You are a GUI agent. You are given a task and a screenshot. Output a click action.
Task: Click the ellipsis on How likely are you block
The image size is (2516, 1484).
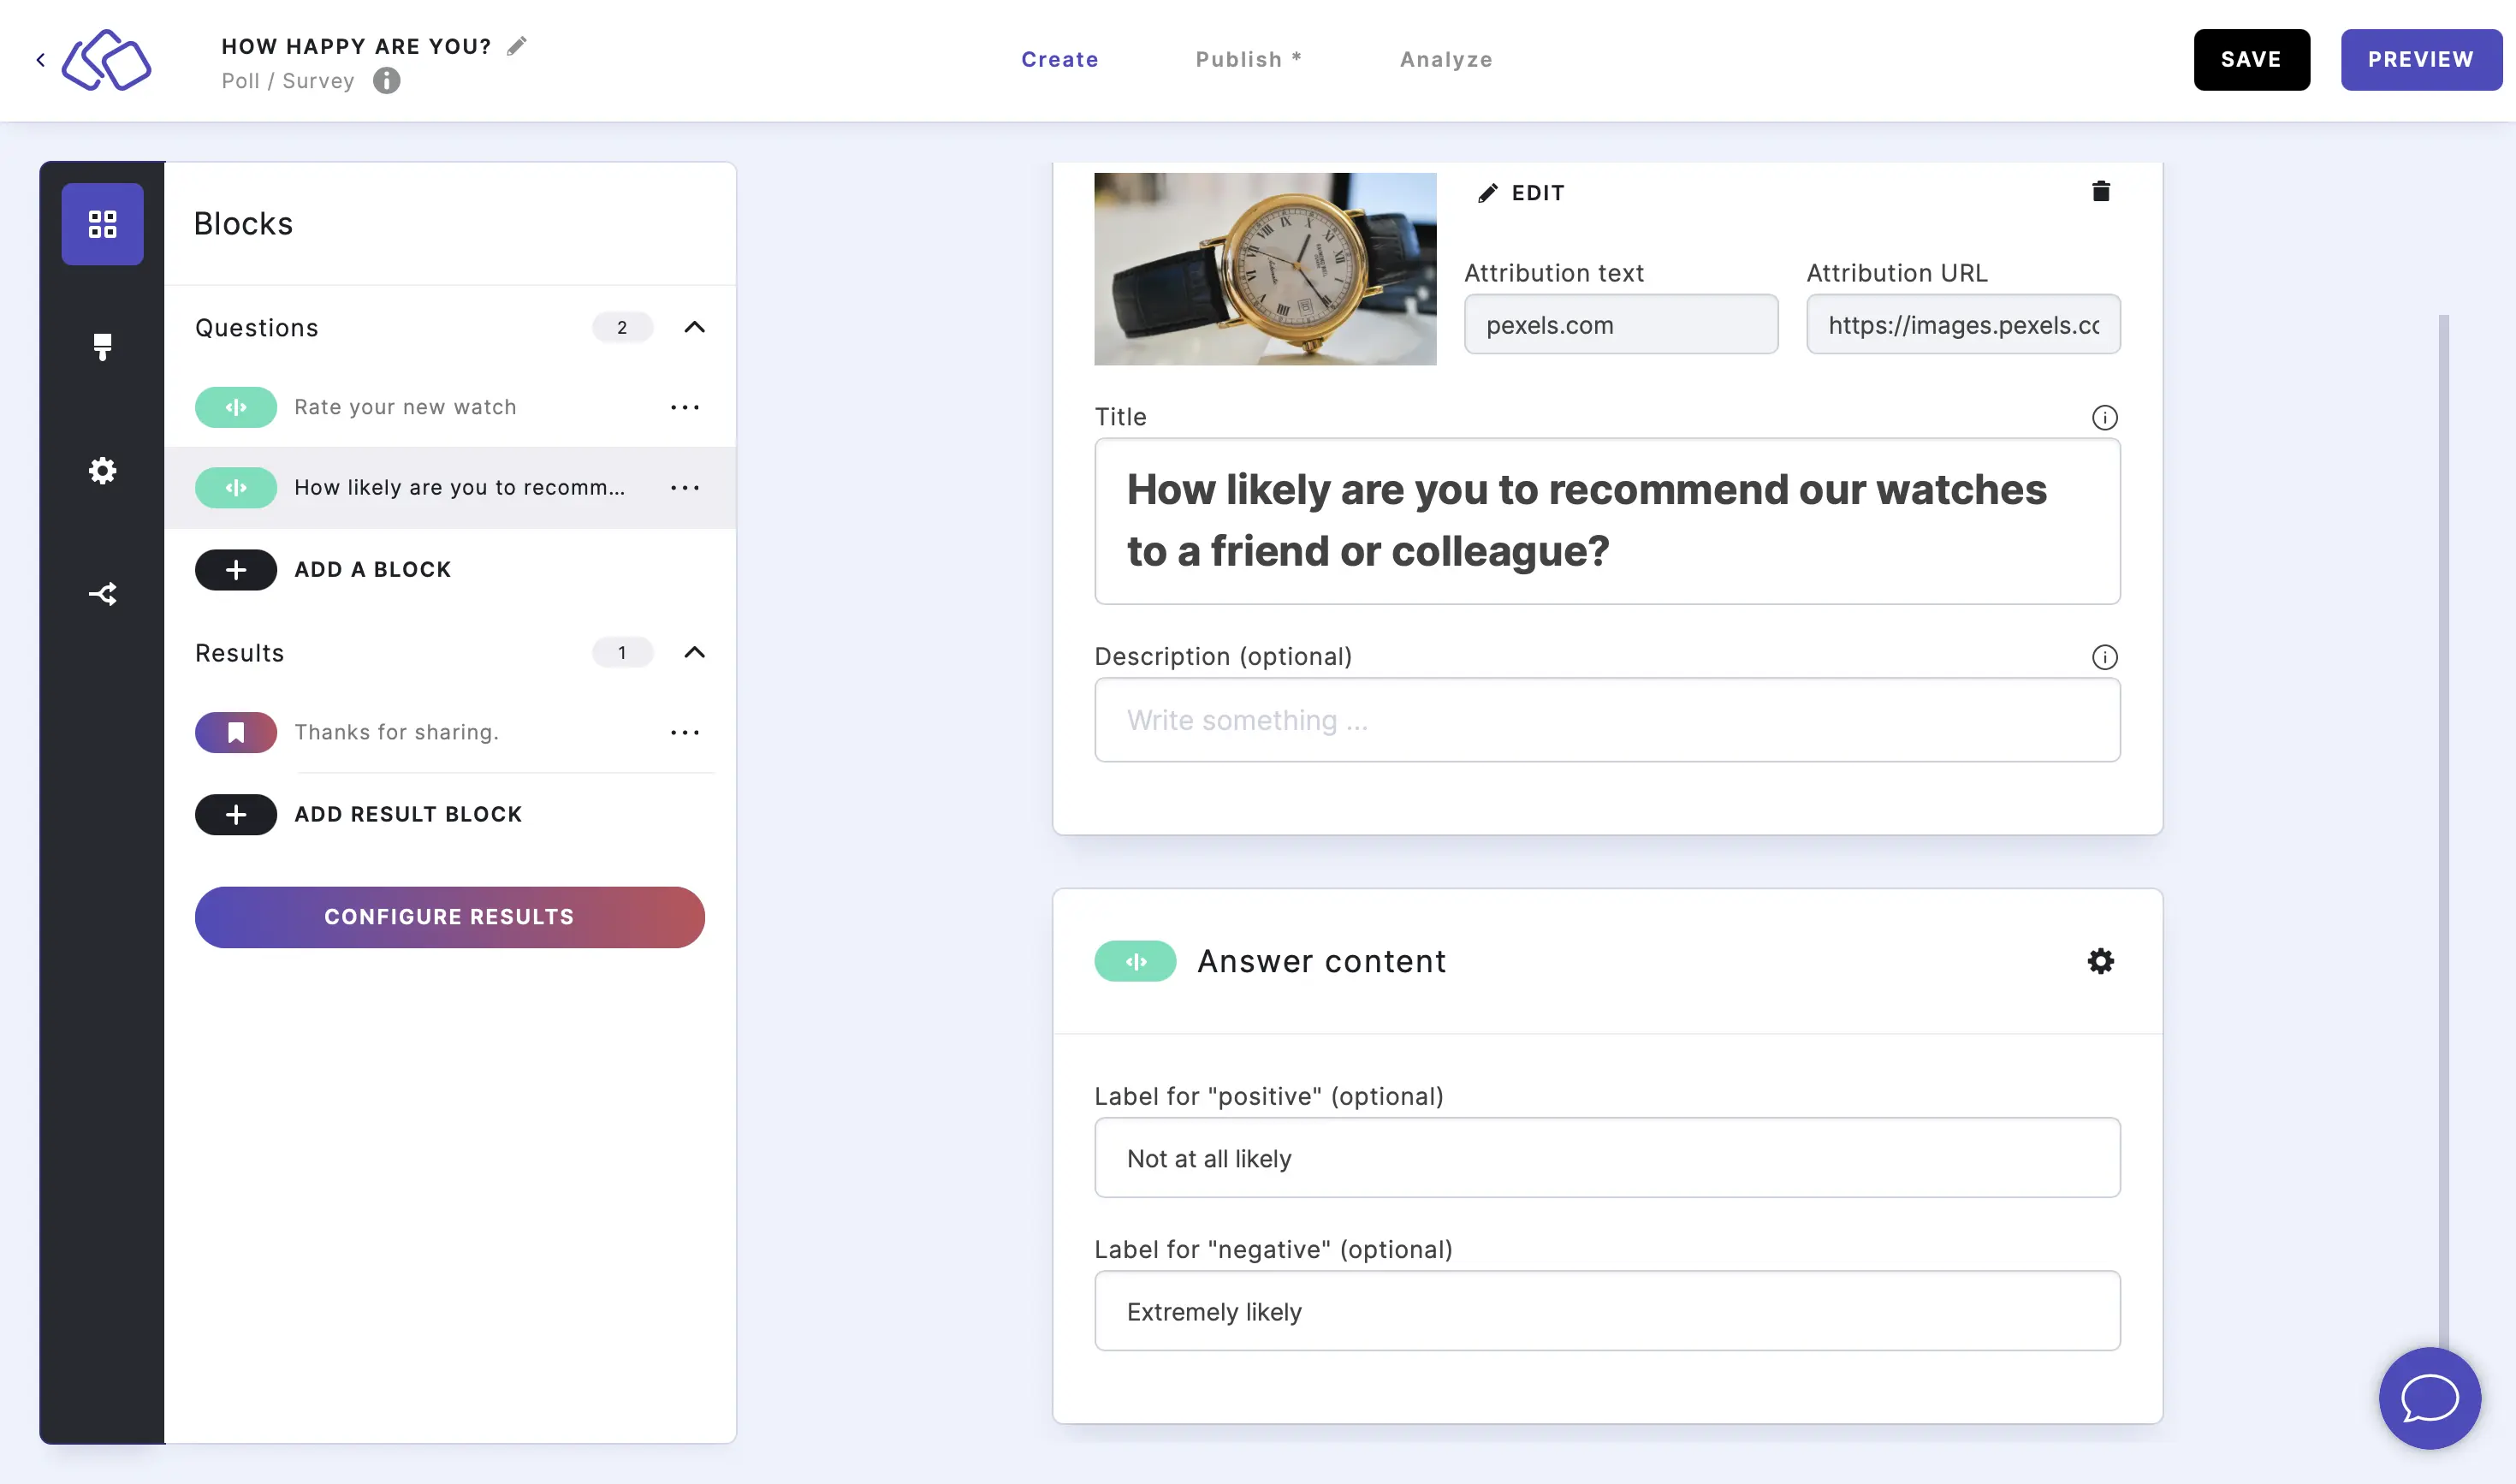coord(685,486)
